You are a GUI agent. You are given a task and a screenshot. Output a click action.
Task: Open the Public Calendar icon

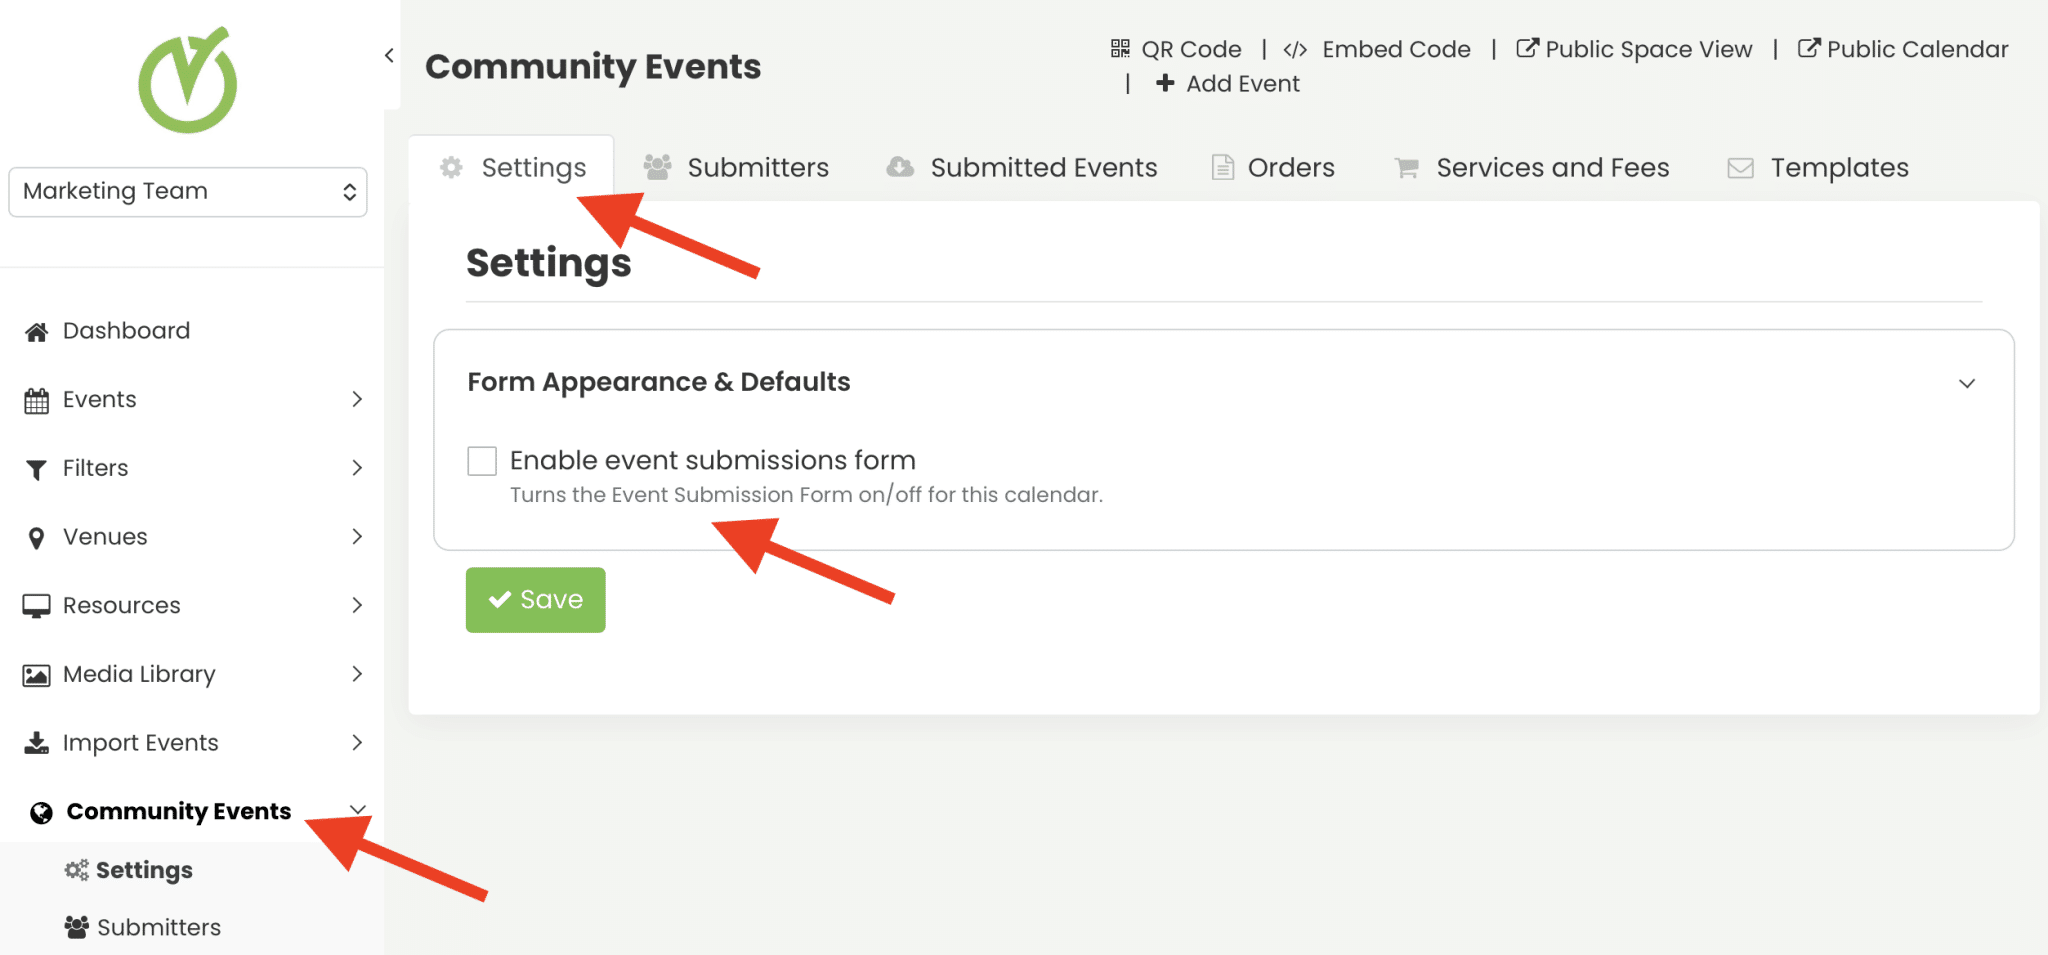[1808, 48]
